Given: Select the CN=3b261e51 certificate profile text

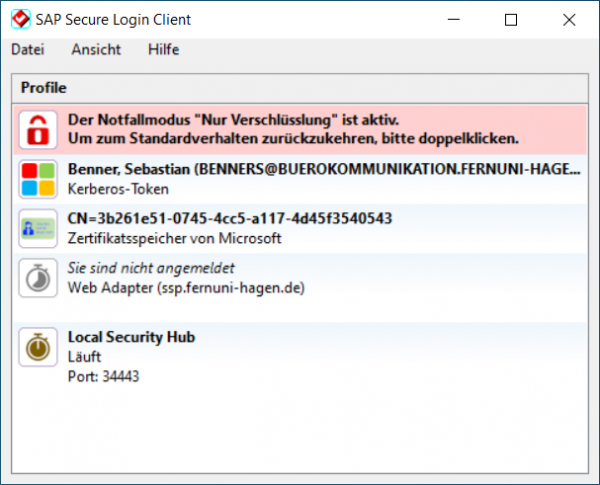Looking at the screenshot, I should [x=229, y=219].
